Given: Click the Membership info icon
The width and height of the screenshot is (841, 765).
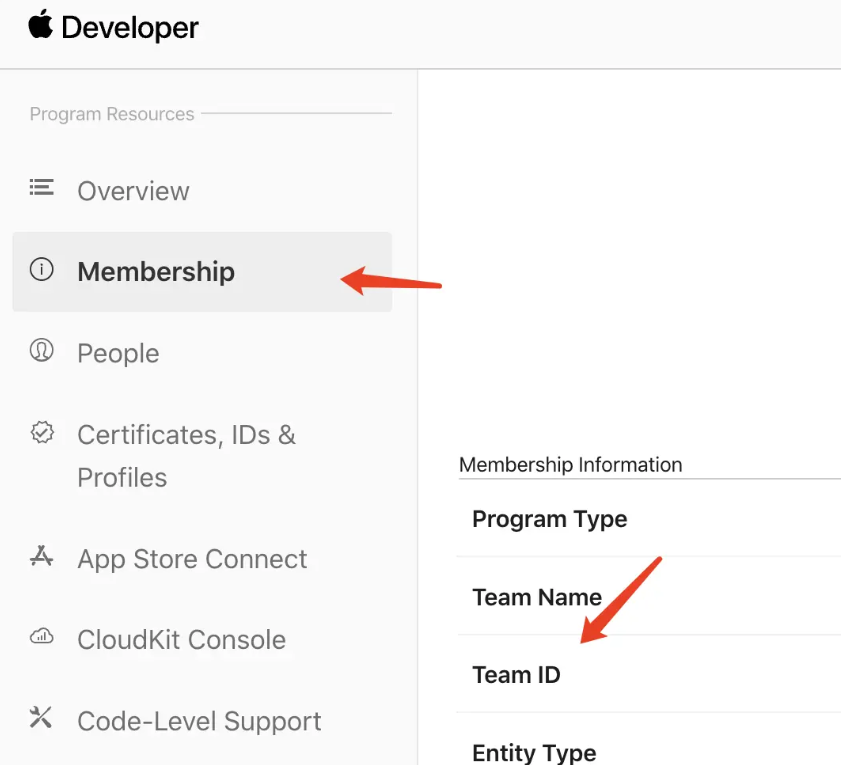Looking at the screenshot, I should (41, 269).
